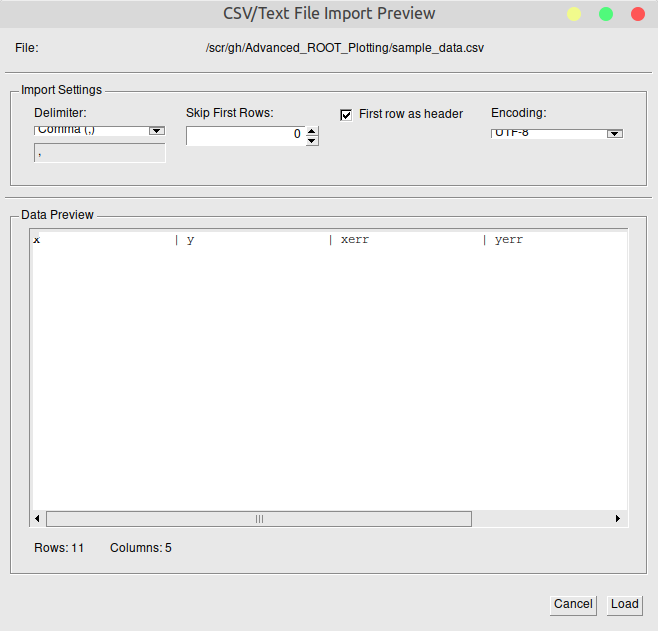Image resolution: width=658 pixels, height=631 pixels.
Task: Close the import preview with red button
Action: [637, 14]
